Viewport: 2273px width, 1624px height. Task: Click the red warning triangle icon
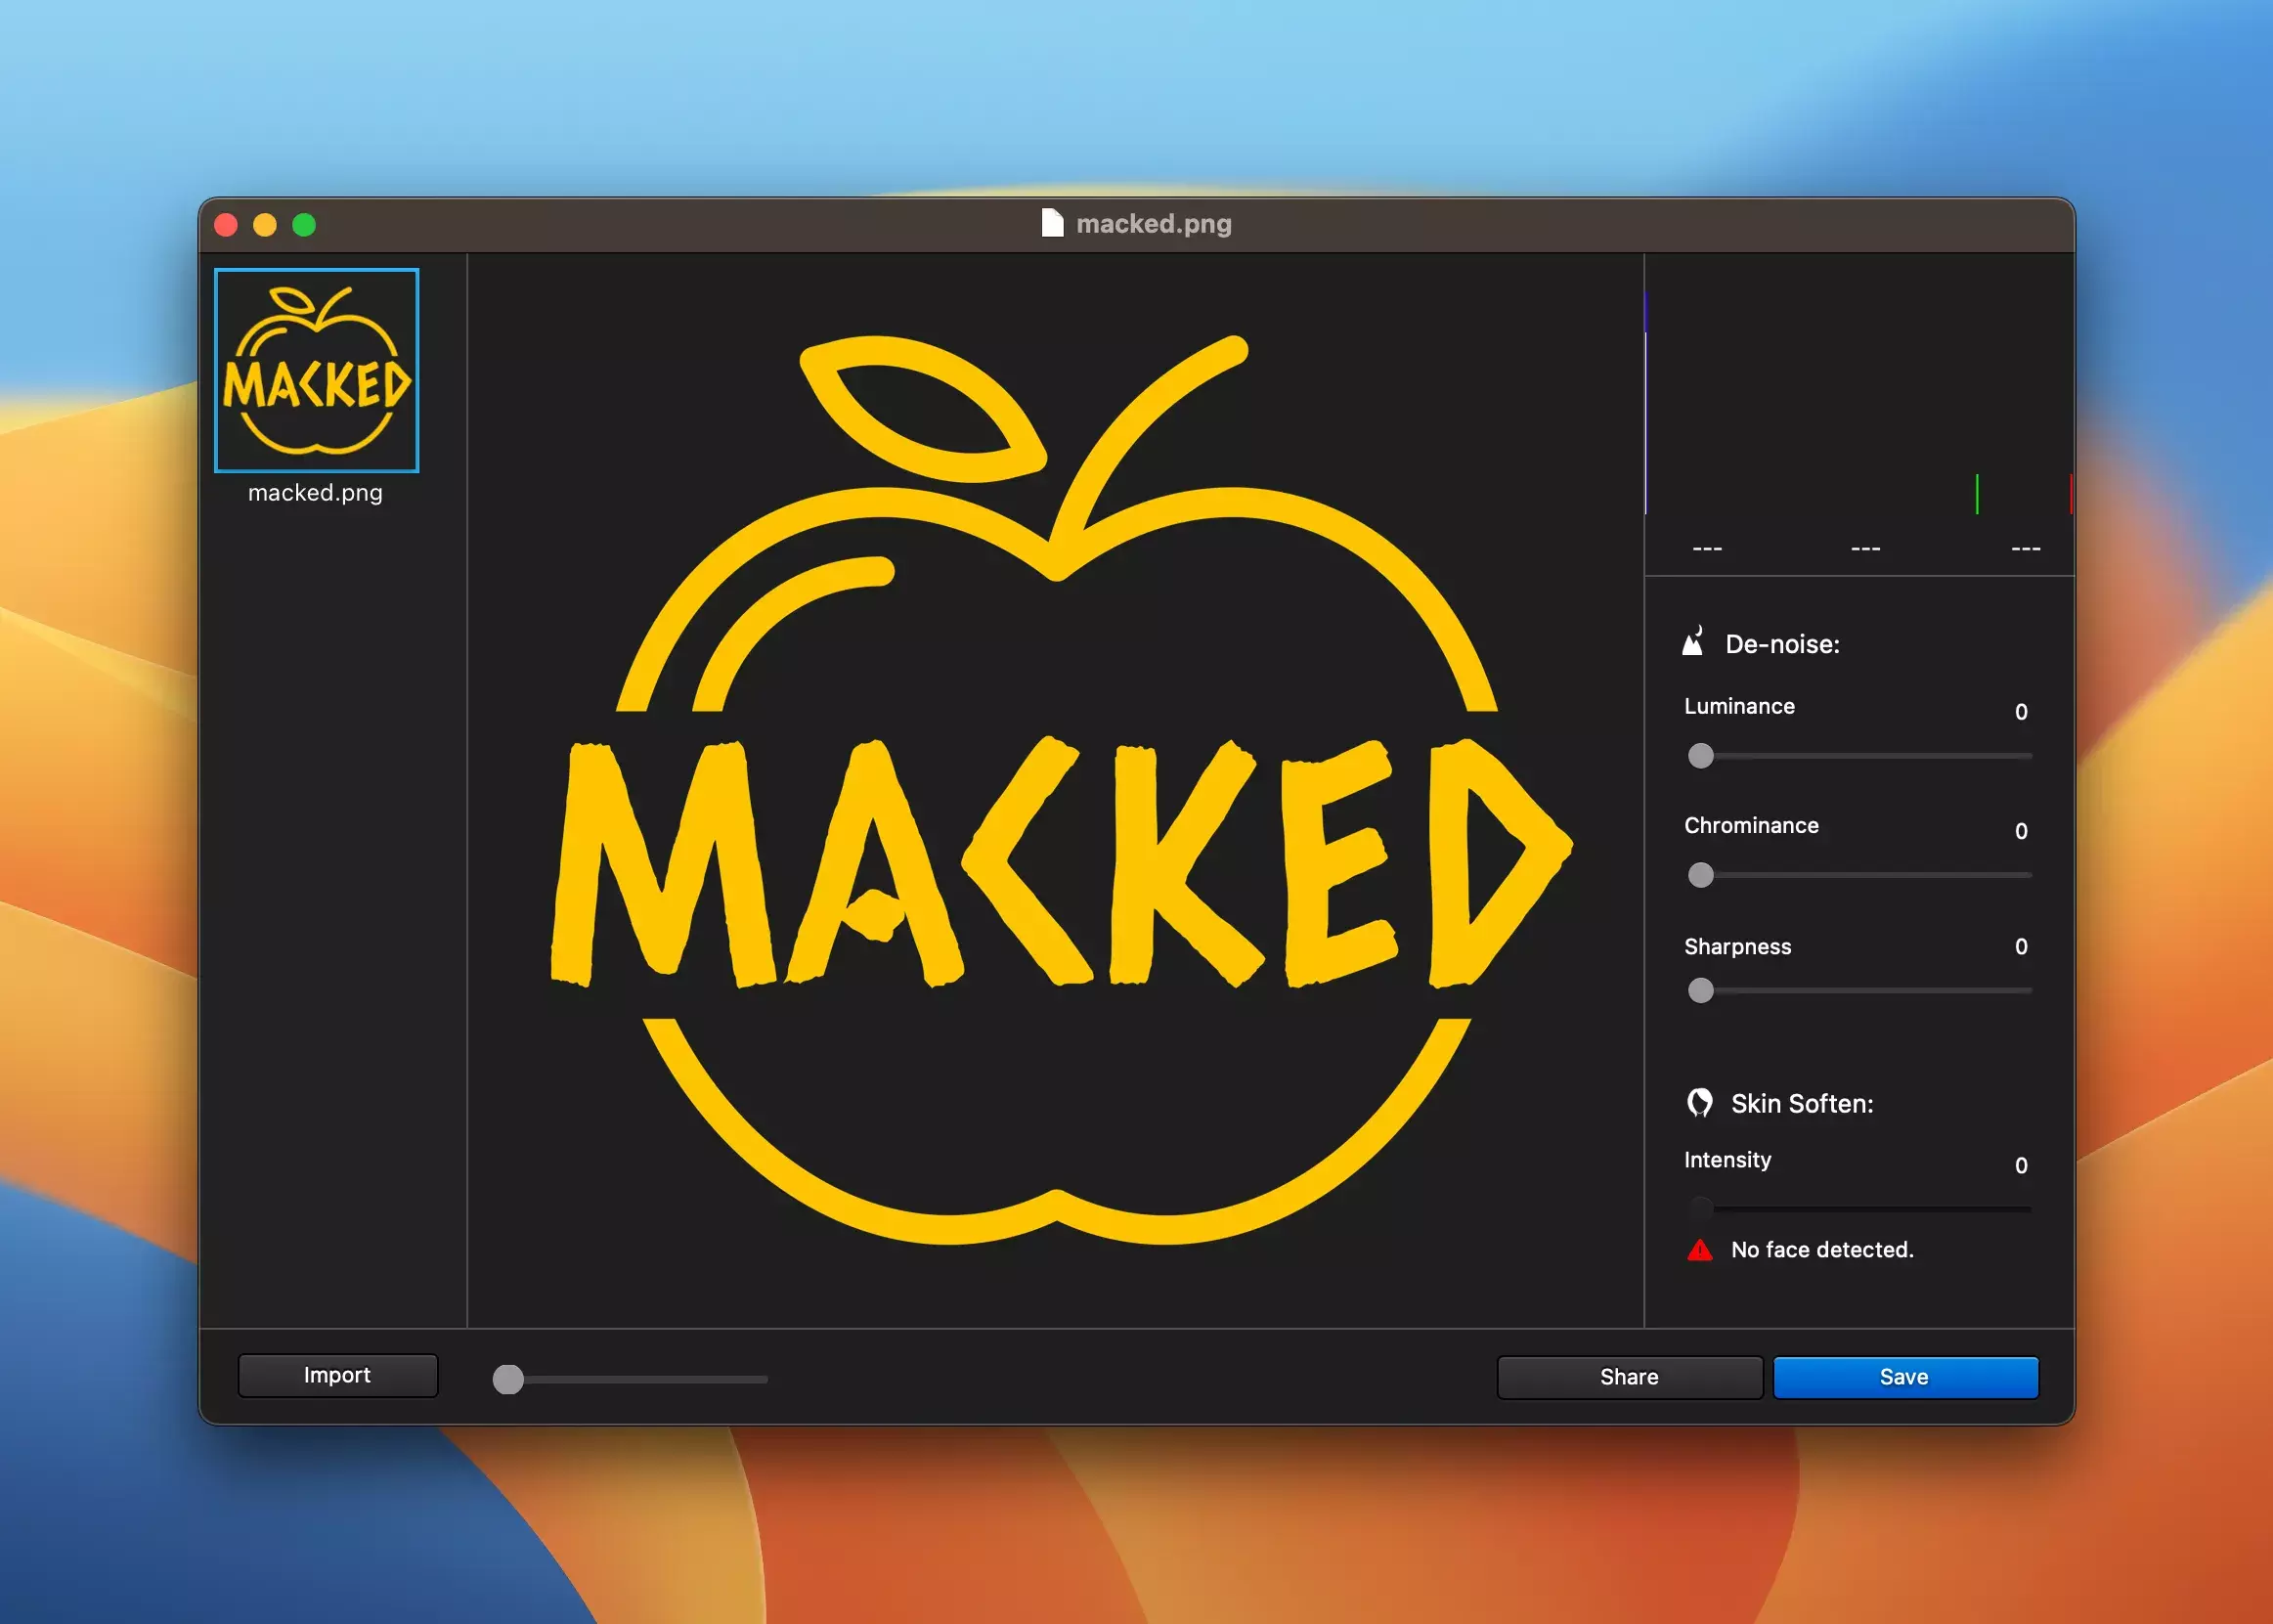pyautogui.click(x=1699, y=1250)
